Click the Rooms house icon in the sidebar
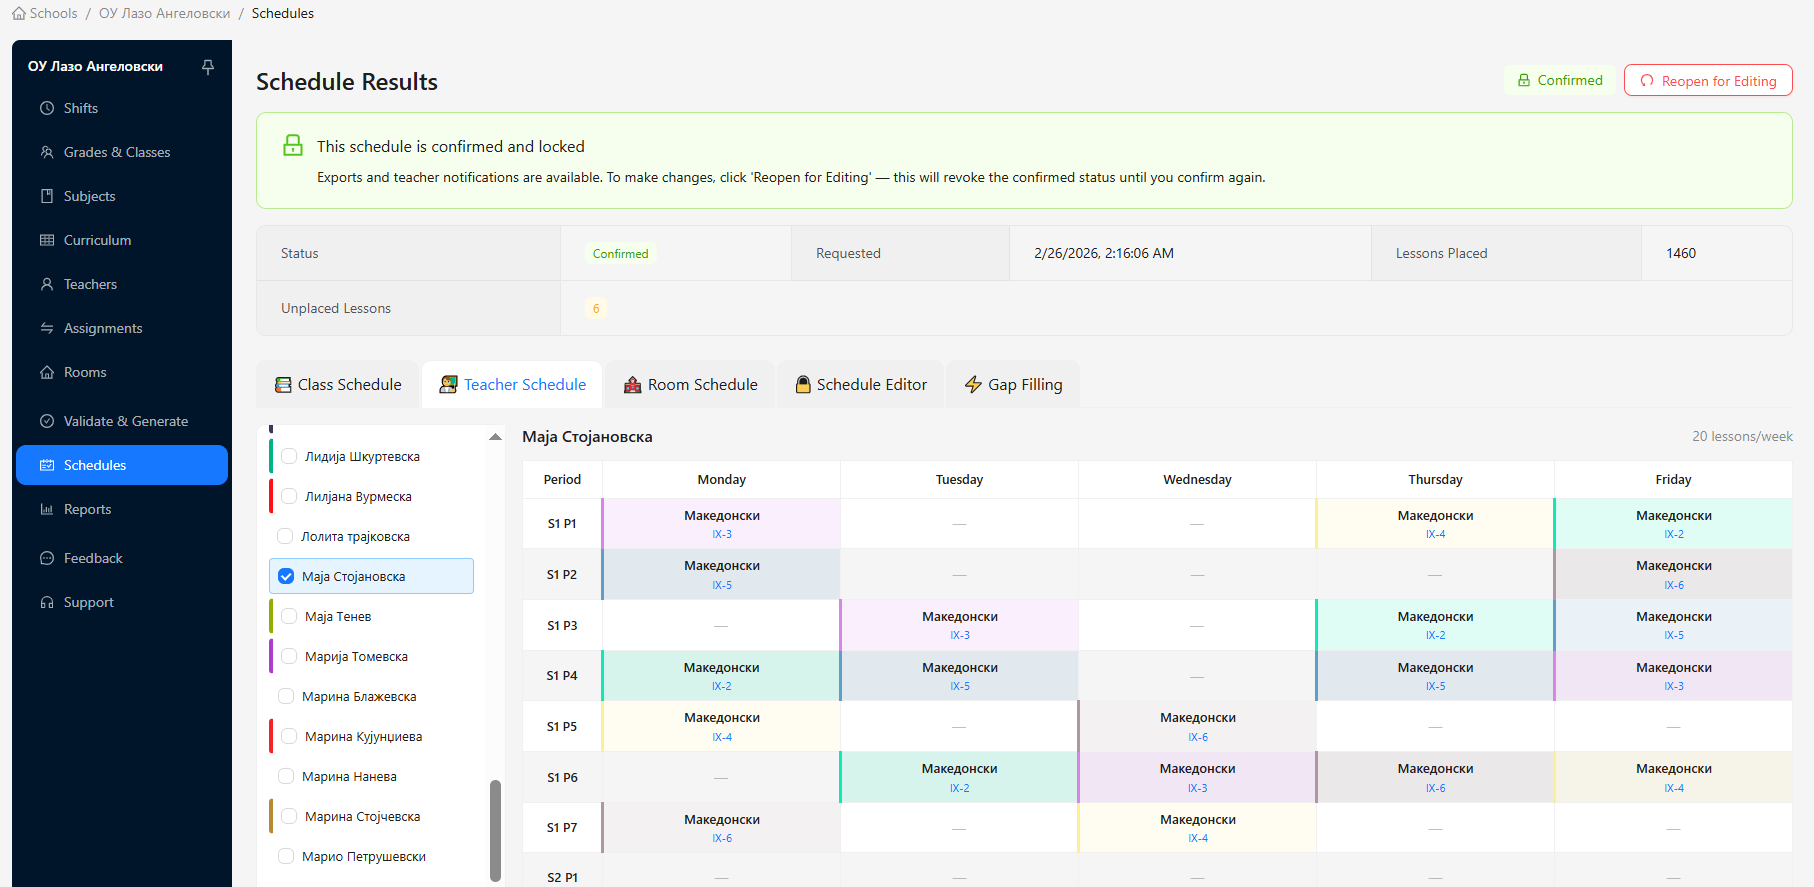Screen dimensions: 1814x887 (x=47, y=372)
